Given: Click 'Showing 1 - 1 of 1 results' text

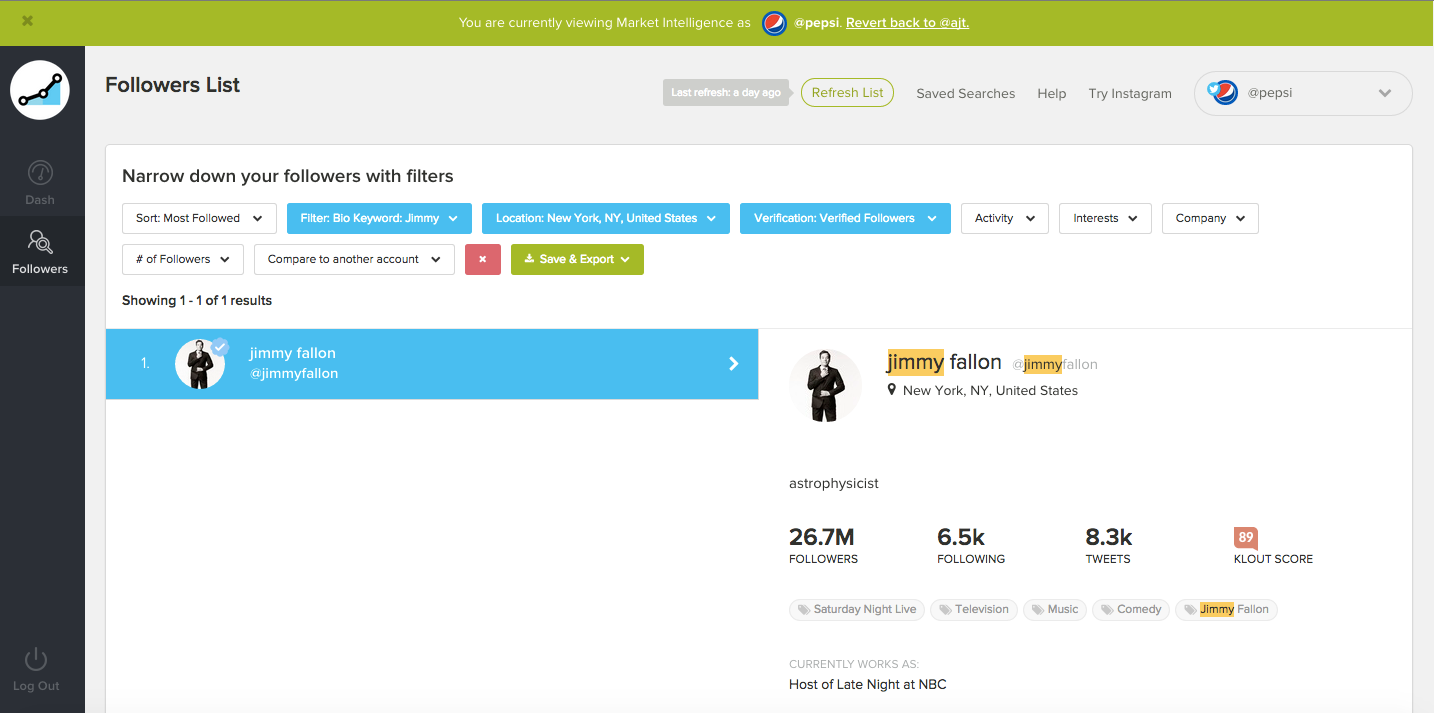Looking at the screenshot, I should click(197, 300).
